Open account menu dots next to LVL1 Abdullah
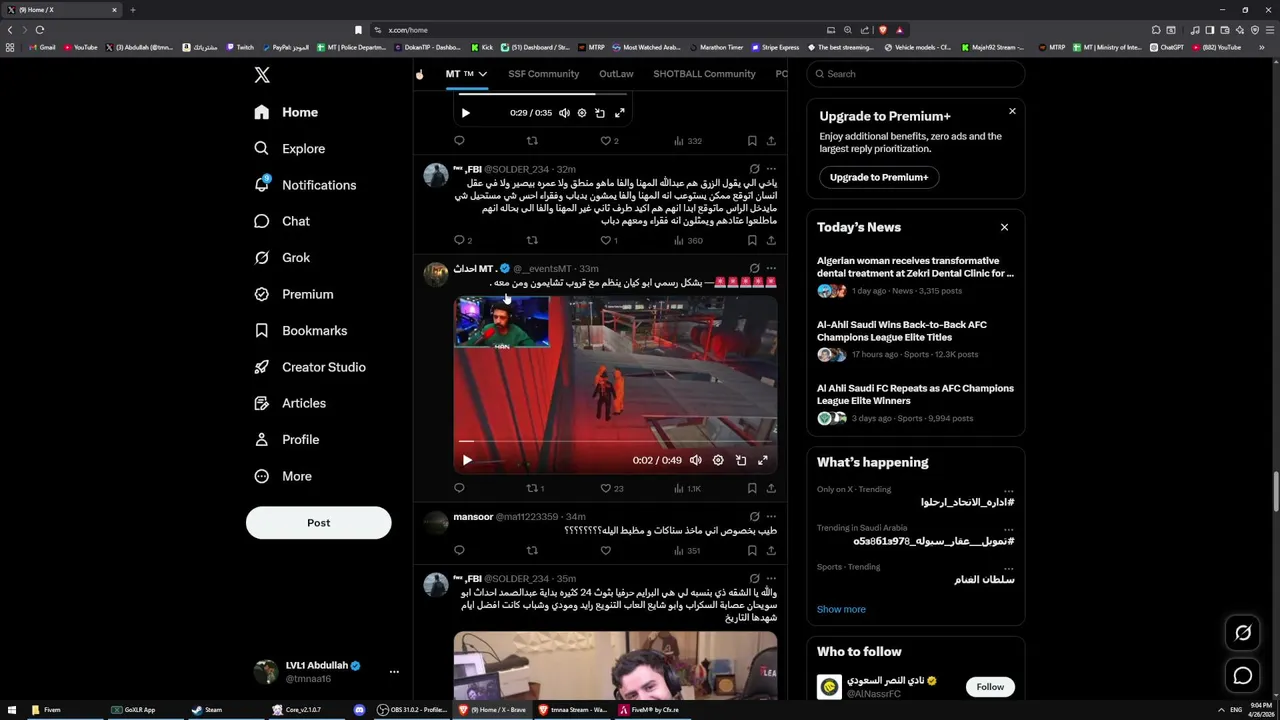1280x720 pixels. click(x=394, y=671)
